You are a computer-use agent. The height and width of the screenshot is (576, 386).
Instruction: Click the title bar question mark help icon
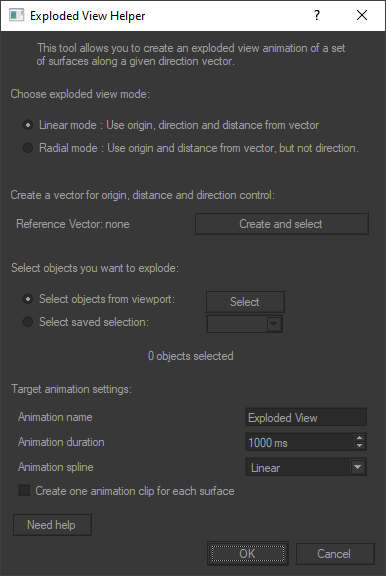[x=317, y=15]
